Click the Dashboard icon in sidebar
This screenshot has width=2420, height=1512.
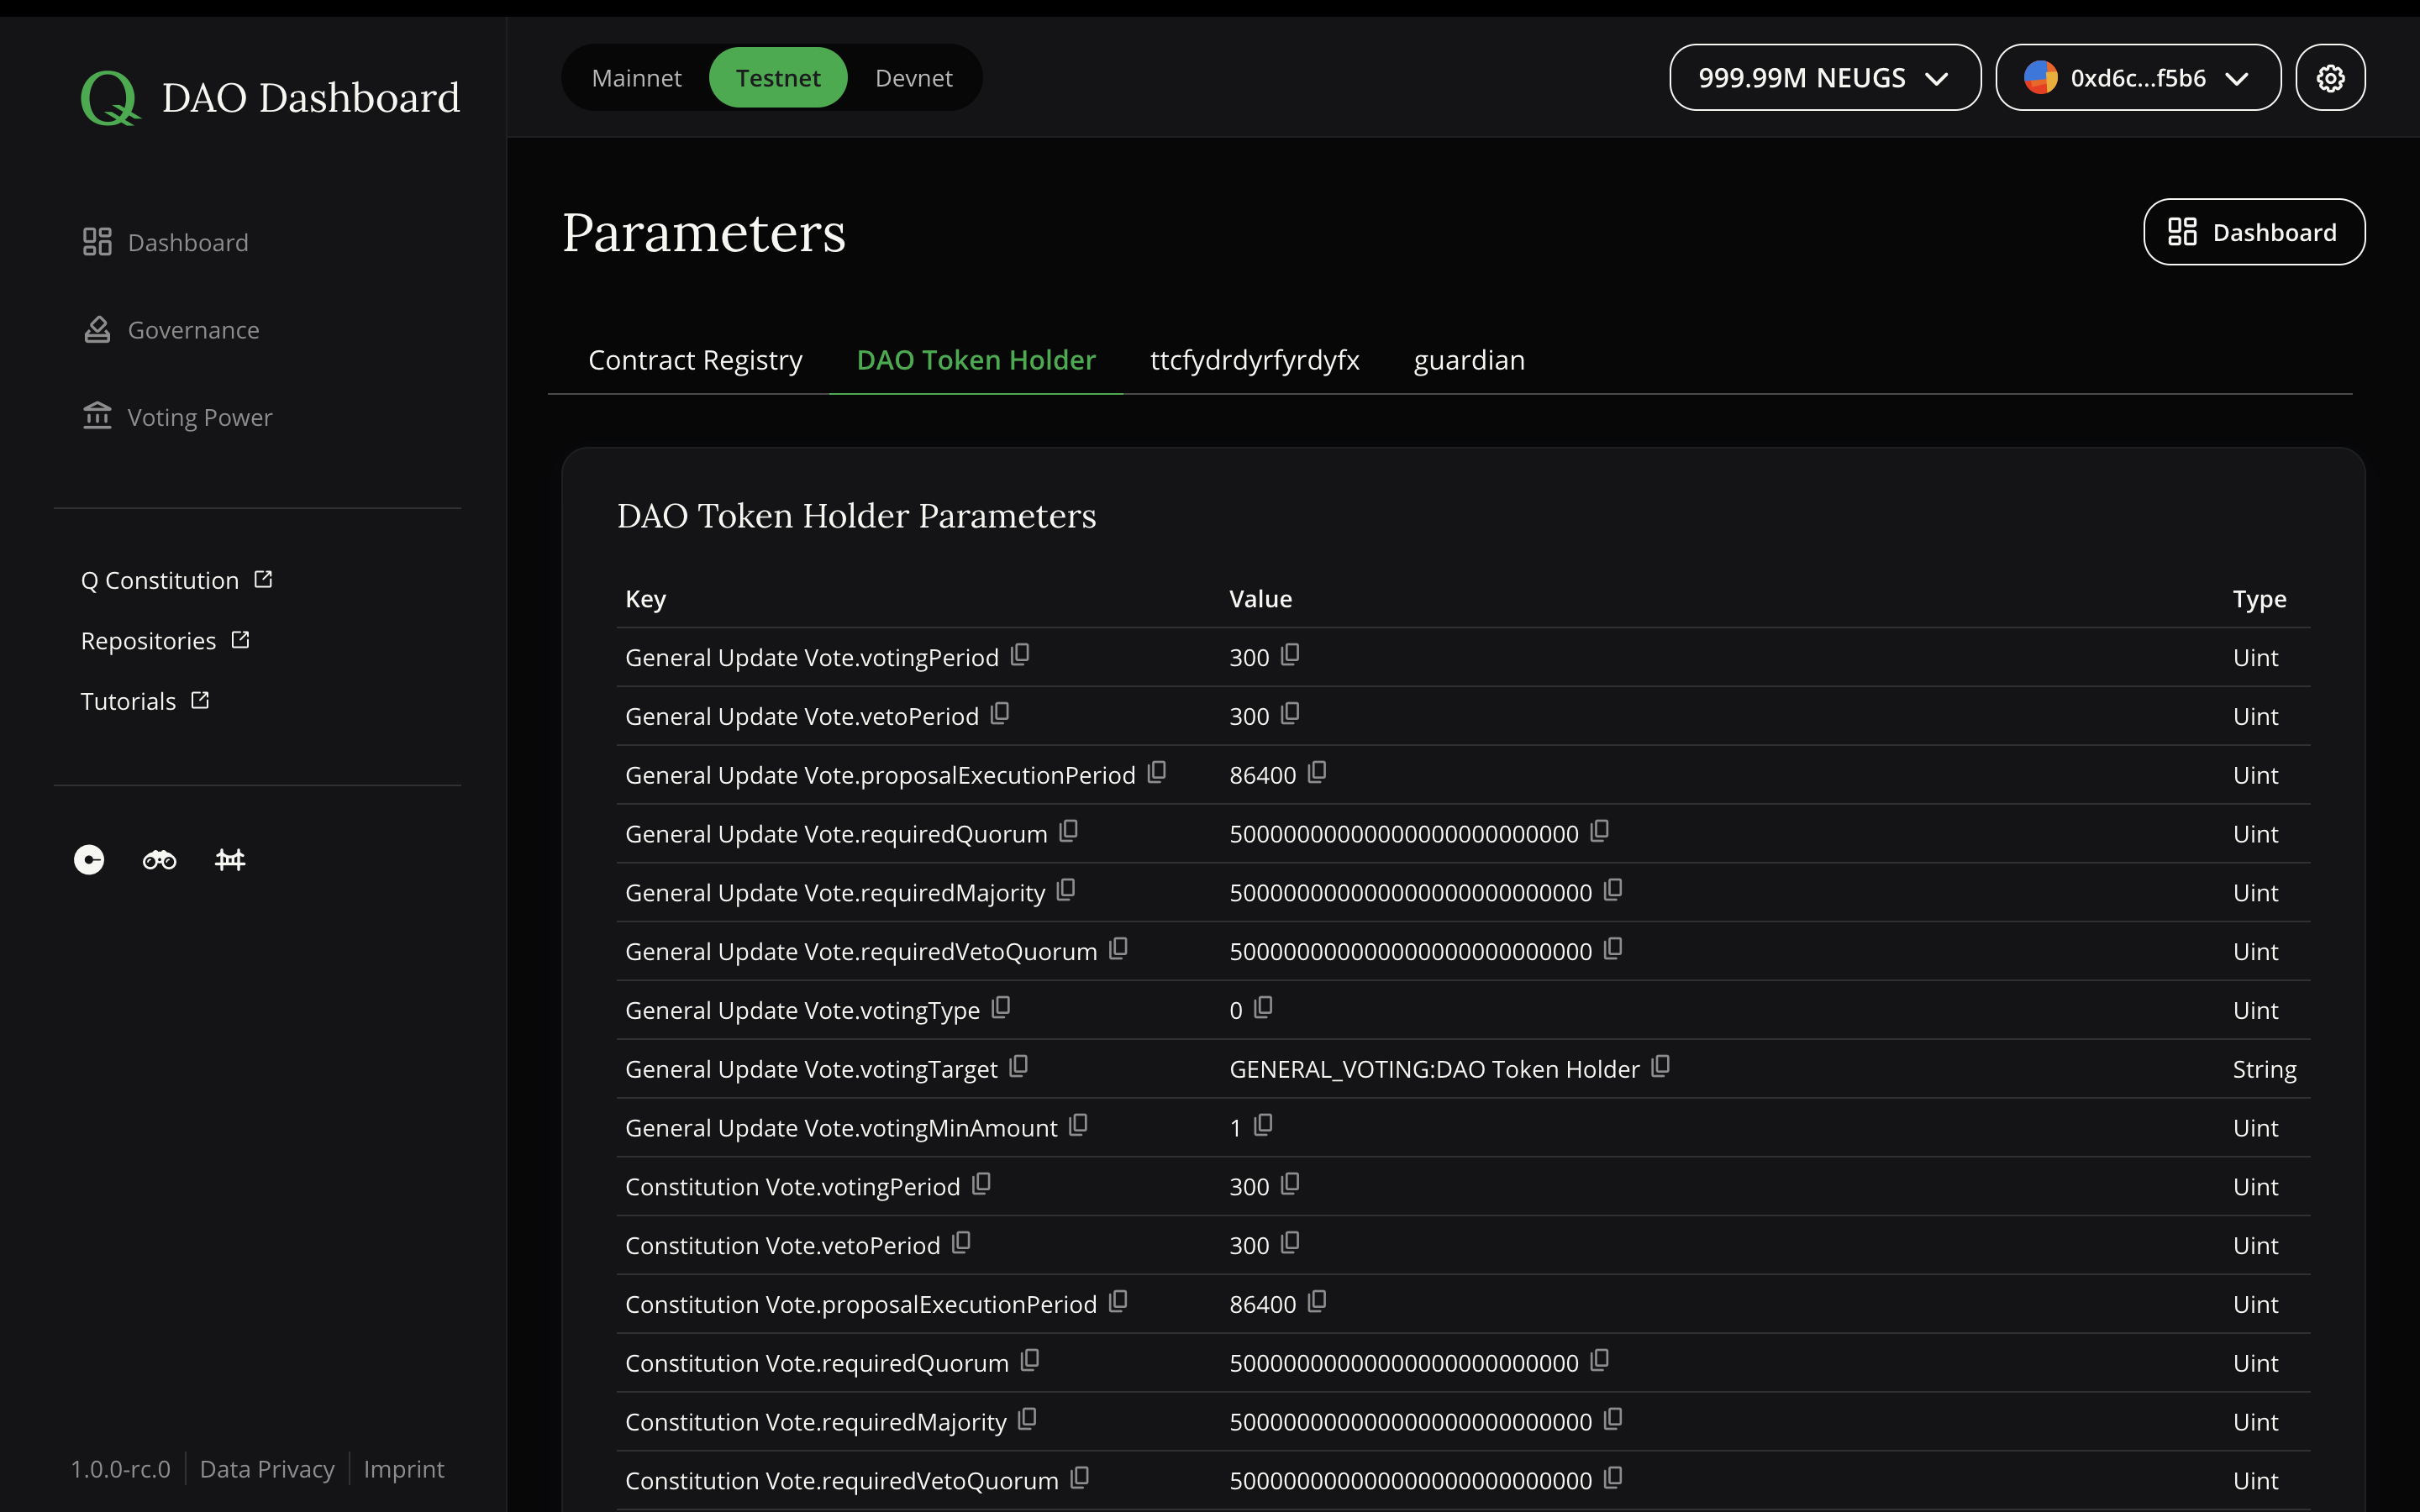coord(97,242)
